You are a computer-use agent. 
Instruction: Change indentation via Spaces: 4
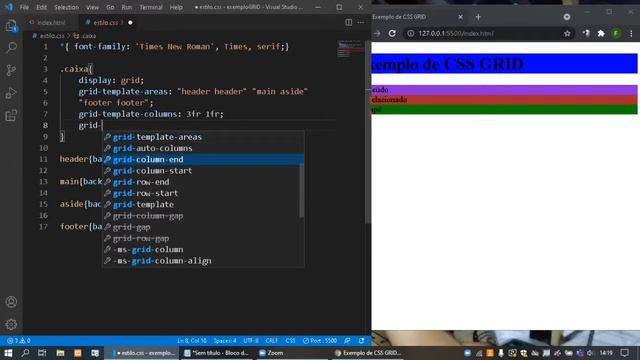pyautogui.click(x=225, y=340)
